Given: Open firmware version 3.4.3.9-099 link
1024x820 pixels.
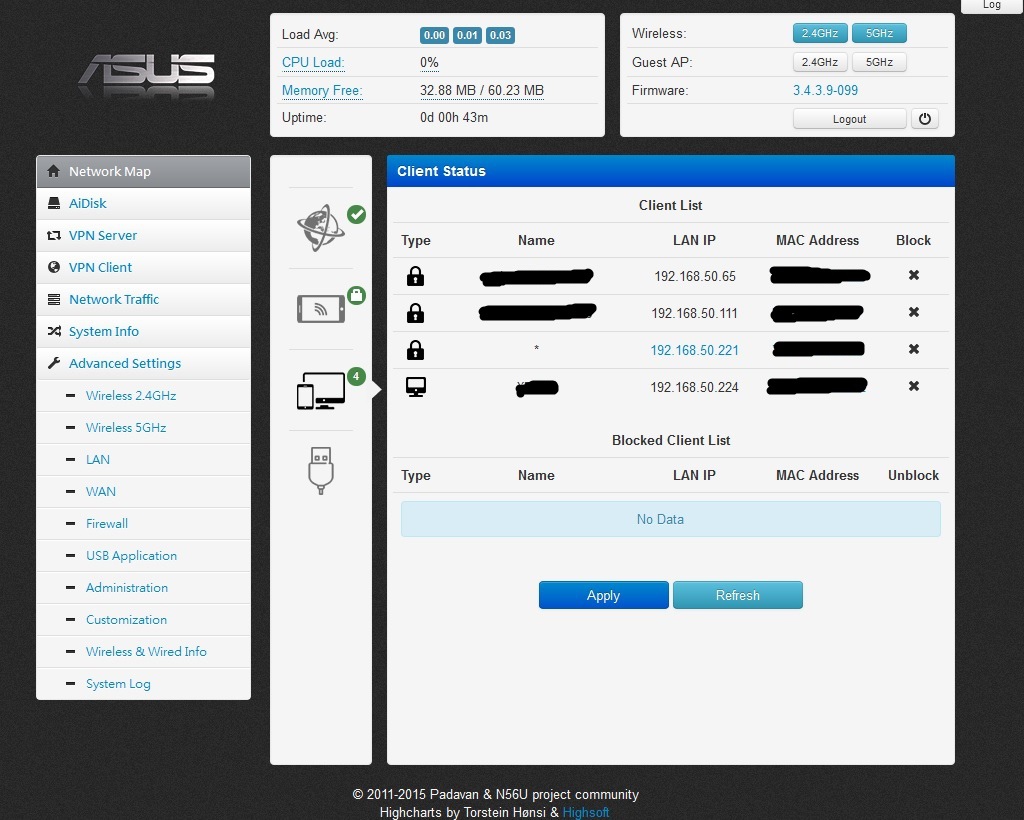Looking at the screenshot, I should (x=825, y=90).
